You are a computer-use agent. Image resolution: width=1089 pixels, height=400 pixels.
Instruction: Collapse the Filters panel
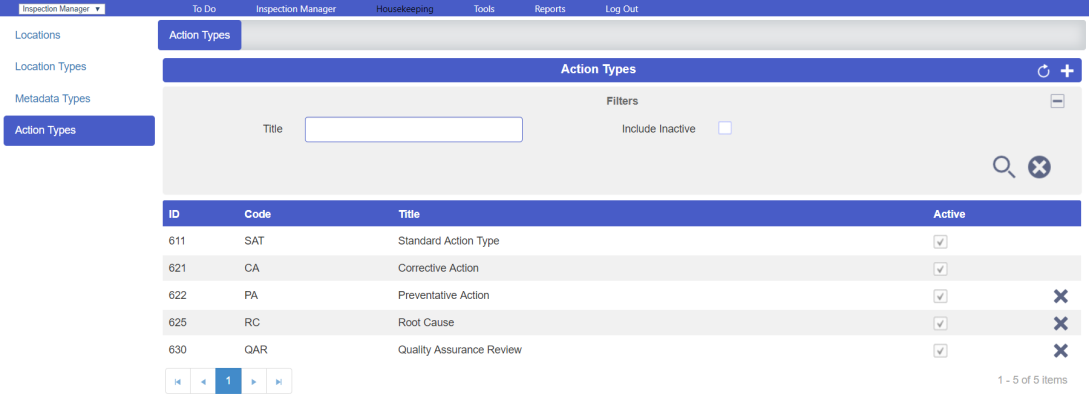(x=1057, y=101)
